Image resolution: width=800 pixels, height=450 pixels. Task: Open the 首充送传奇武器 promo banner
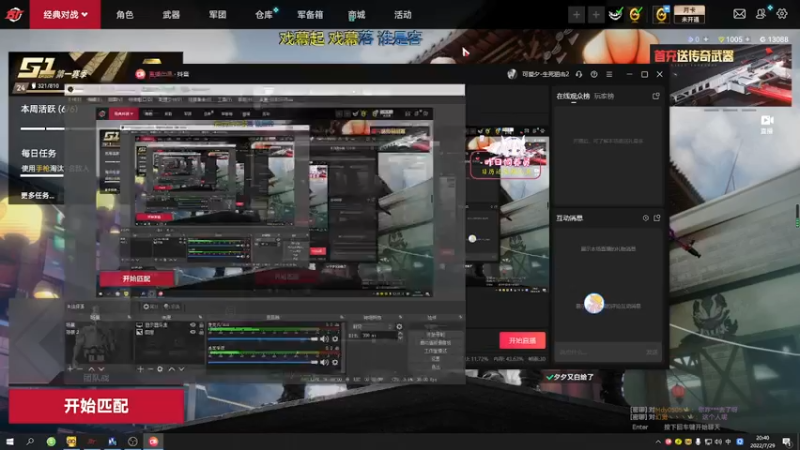[721, 76]
